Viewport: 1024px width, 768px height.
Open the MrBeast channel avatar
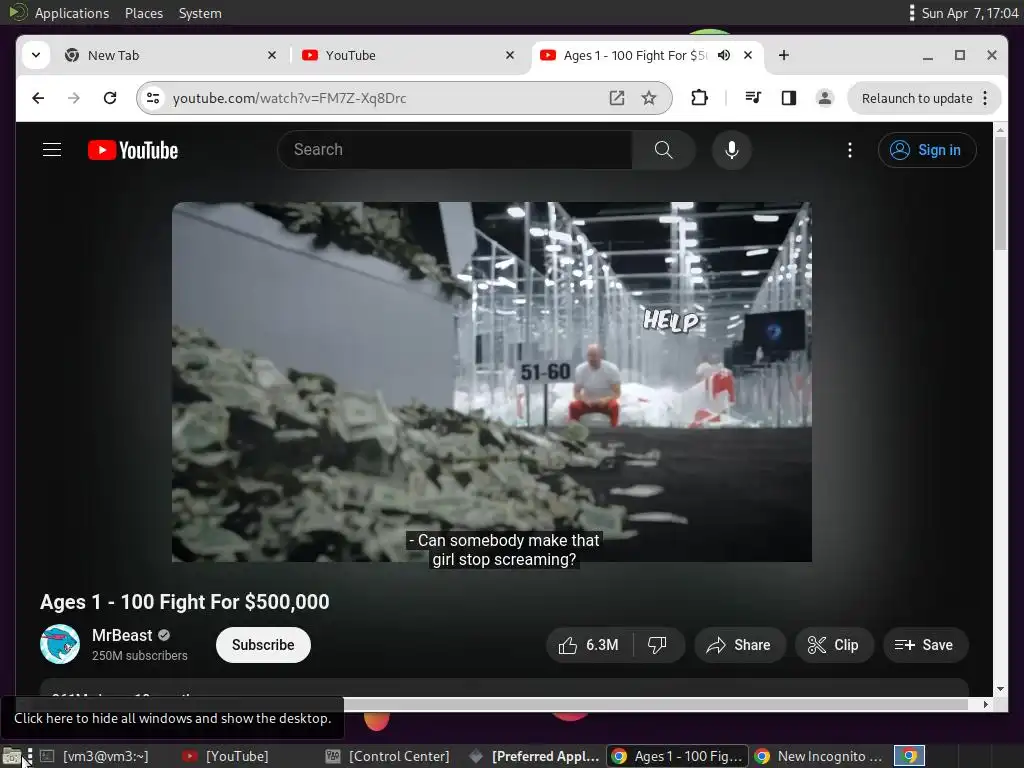pos(60,645)
